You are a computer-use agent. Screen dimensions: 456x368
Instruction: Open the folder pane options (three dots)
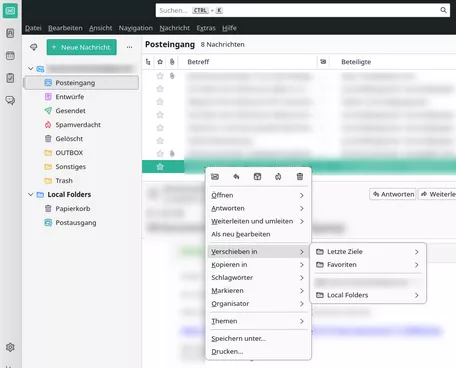point(129,47)
